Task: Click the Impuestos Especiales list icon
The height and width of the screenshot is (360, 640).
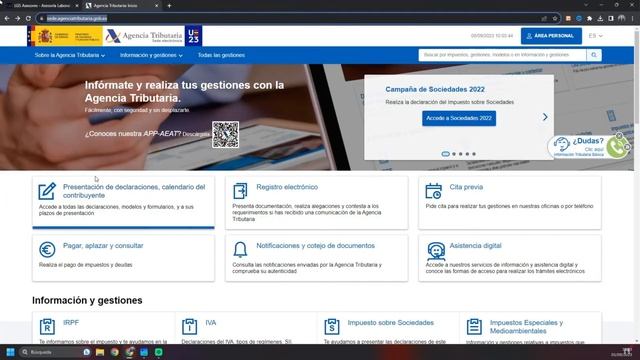Action: pos(474,327)
